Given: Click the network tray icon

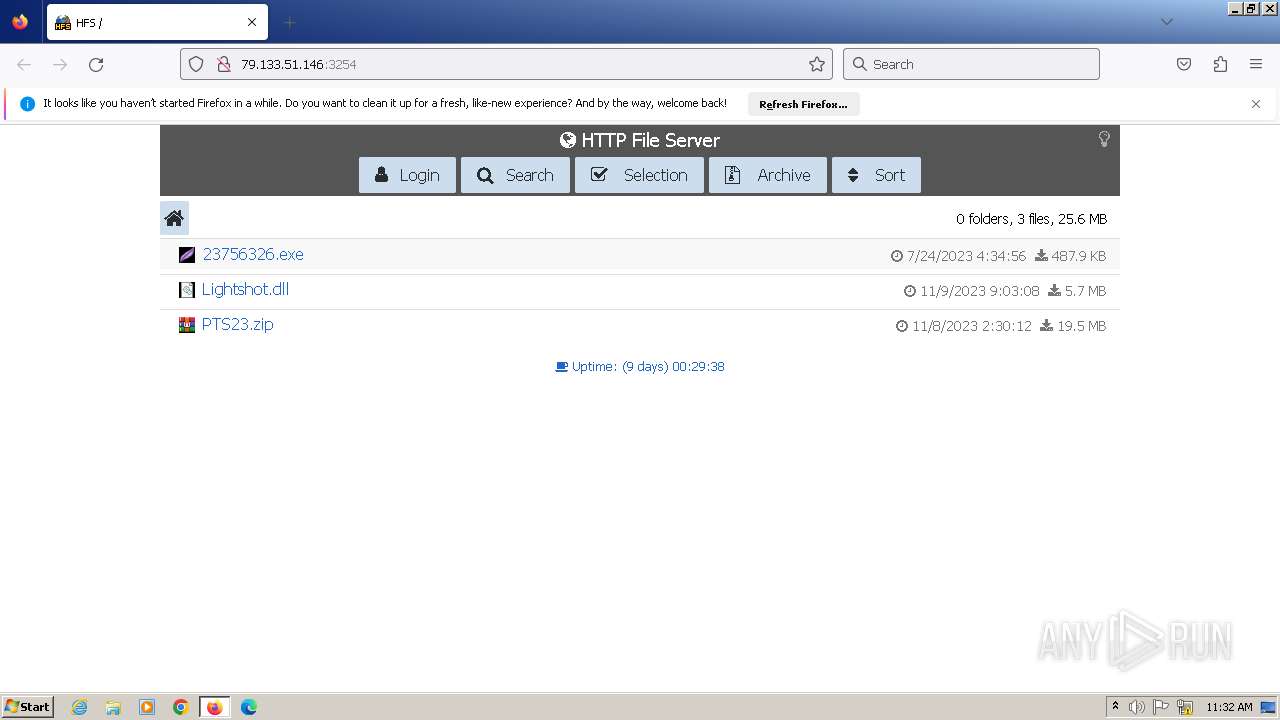Looking at the screenshot, I should [1185, 707].
